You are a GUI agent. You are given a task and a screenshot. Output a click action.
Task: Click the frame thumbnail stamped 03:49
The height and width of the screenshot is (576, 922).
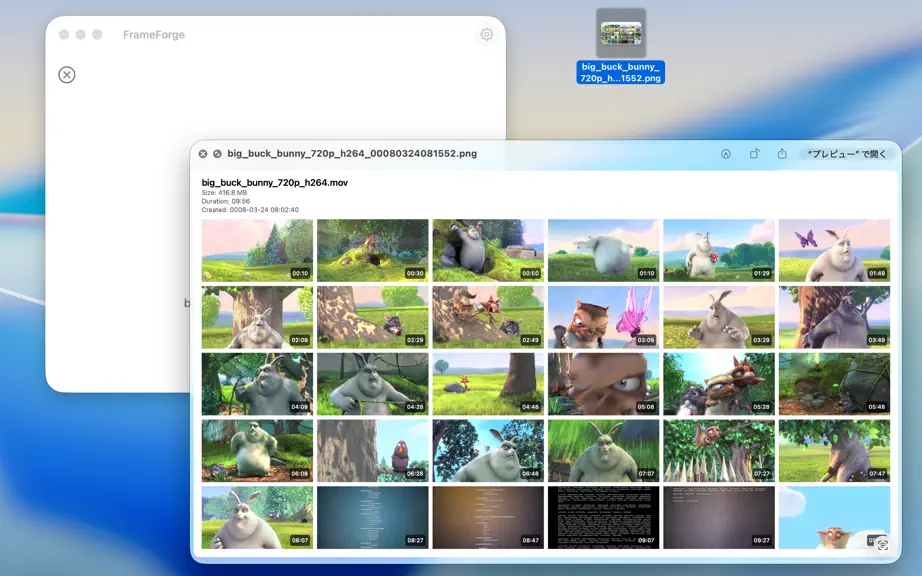click(834, 317)
